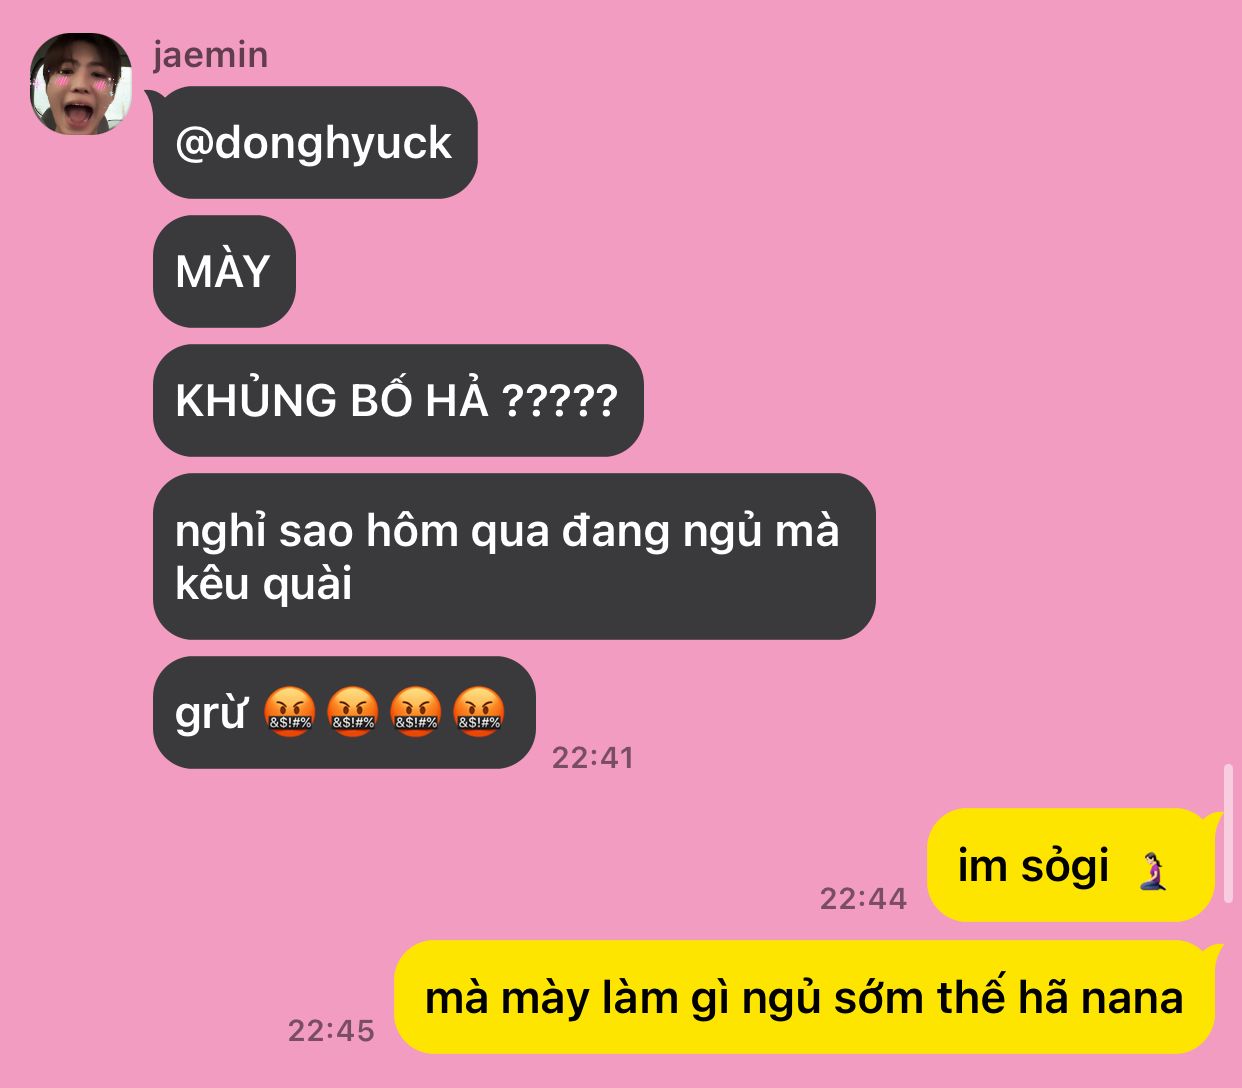Tap the message about hôm qua đang ngủ
The image size is (1242, 1088).
(x=514, y=556)
